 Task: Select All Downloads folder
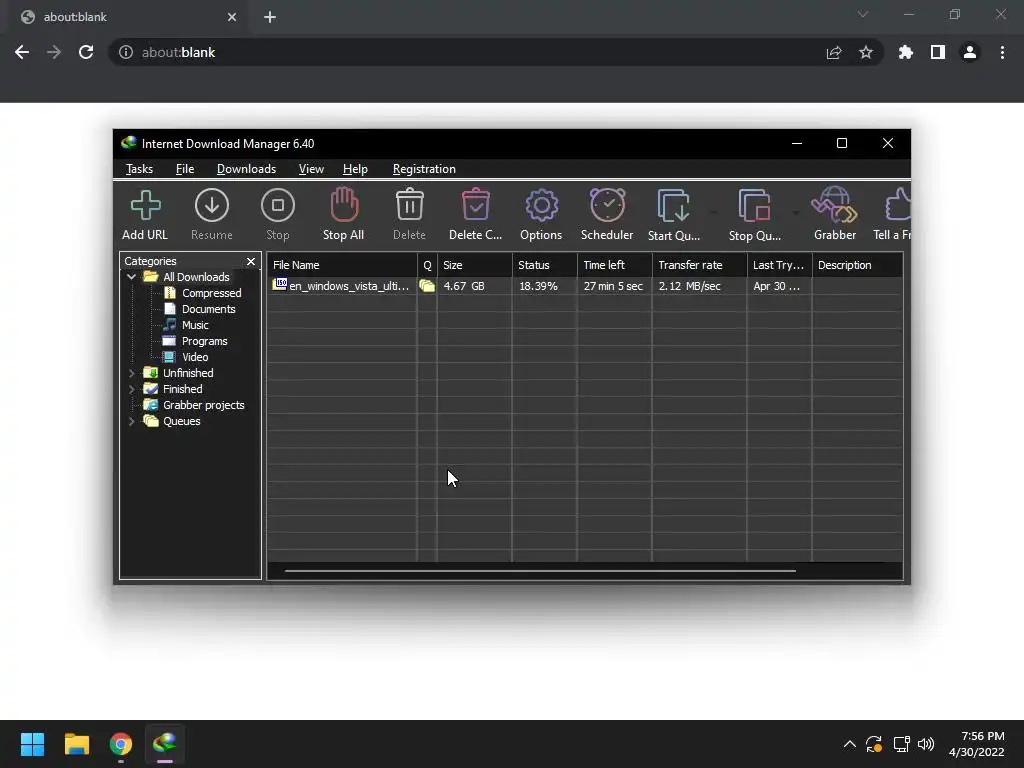196,277
